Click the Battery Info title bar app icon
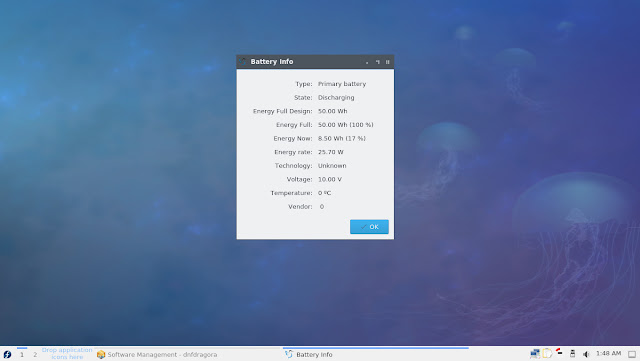 242,61
